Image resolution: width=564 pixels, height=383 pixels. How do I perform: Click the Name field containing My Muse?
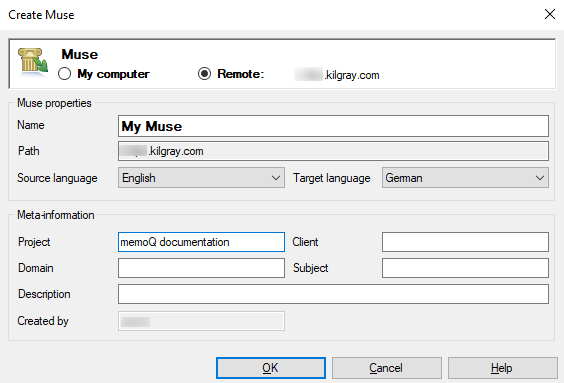tap(333, 126)
